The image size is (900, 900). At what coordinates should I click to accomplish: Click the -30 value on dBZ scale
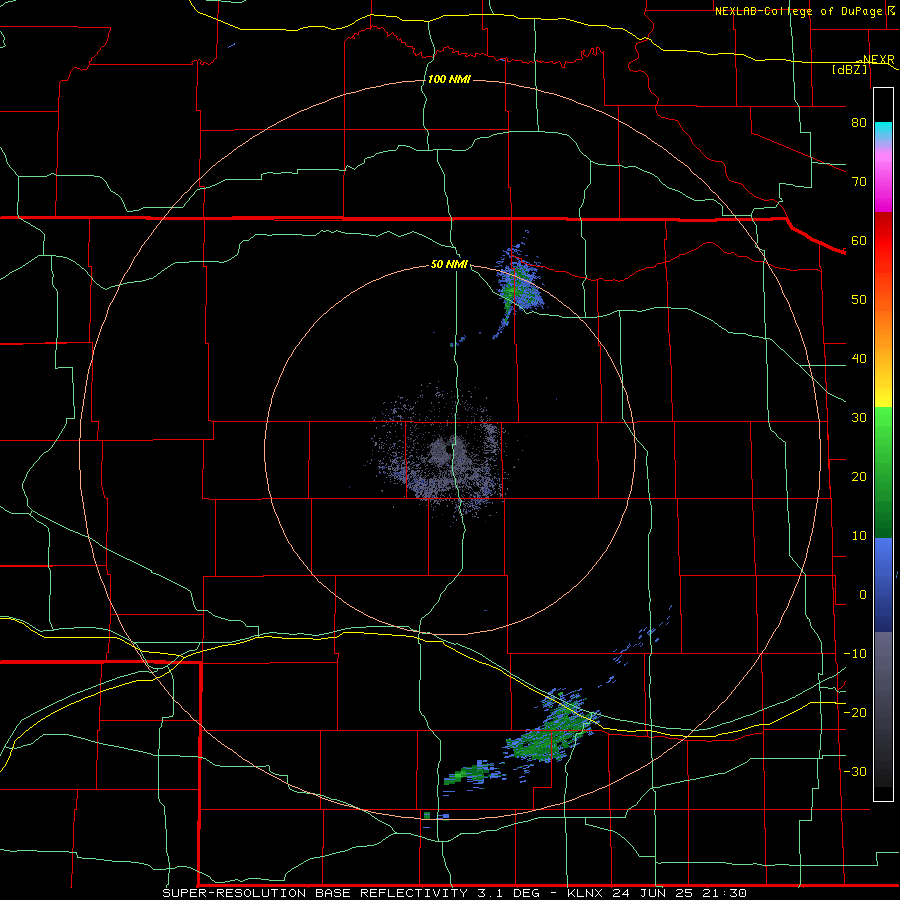click(x=855, y=772)
